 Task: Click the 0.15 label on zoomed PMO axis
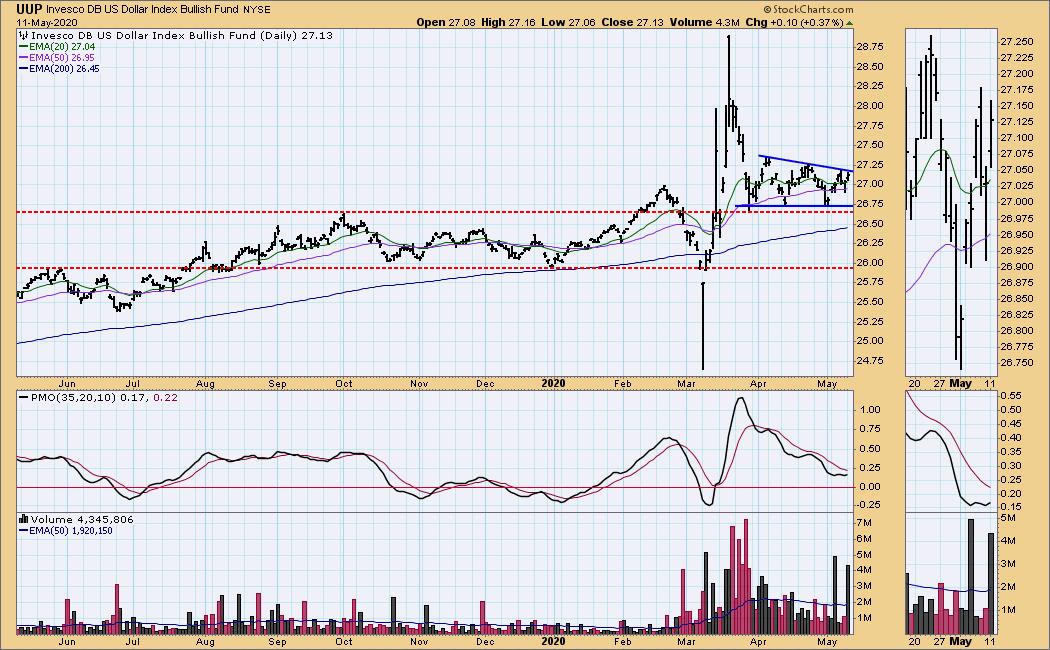coord(1011,507)
